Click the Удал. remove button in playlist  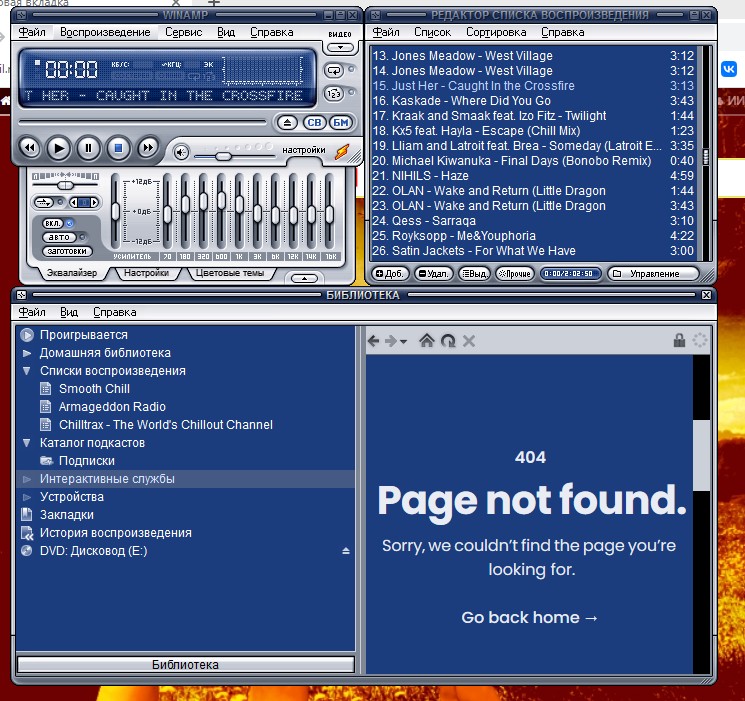pyautogui.click(x=433, y=274)
